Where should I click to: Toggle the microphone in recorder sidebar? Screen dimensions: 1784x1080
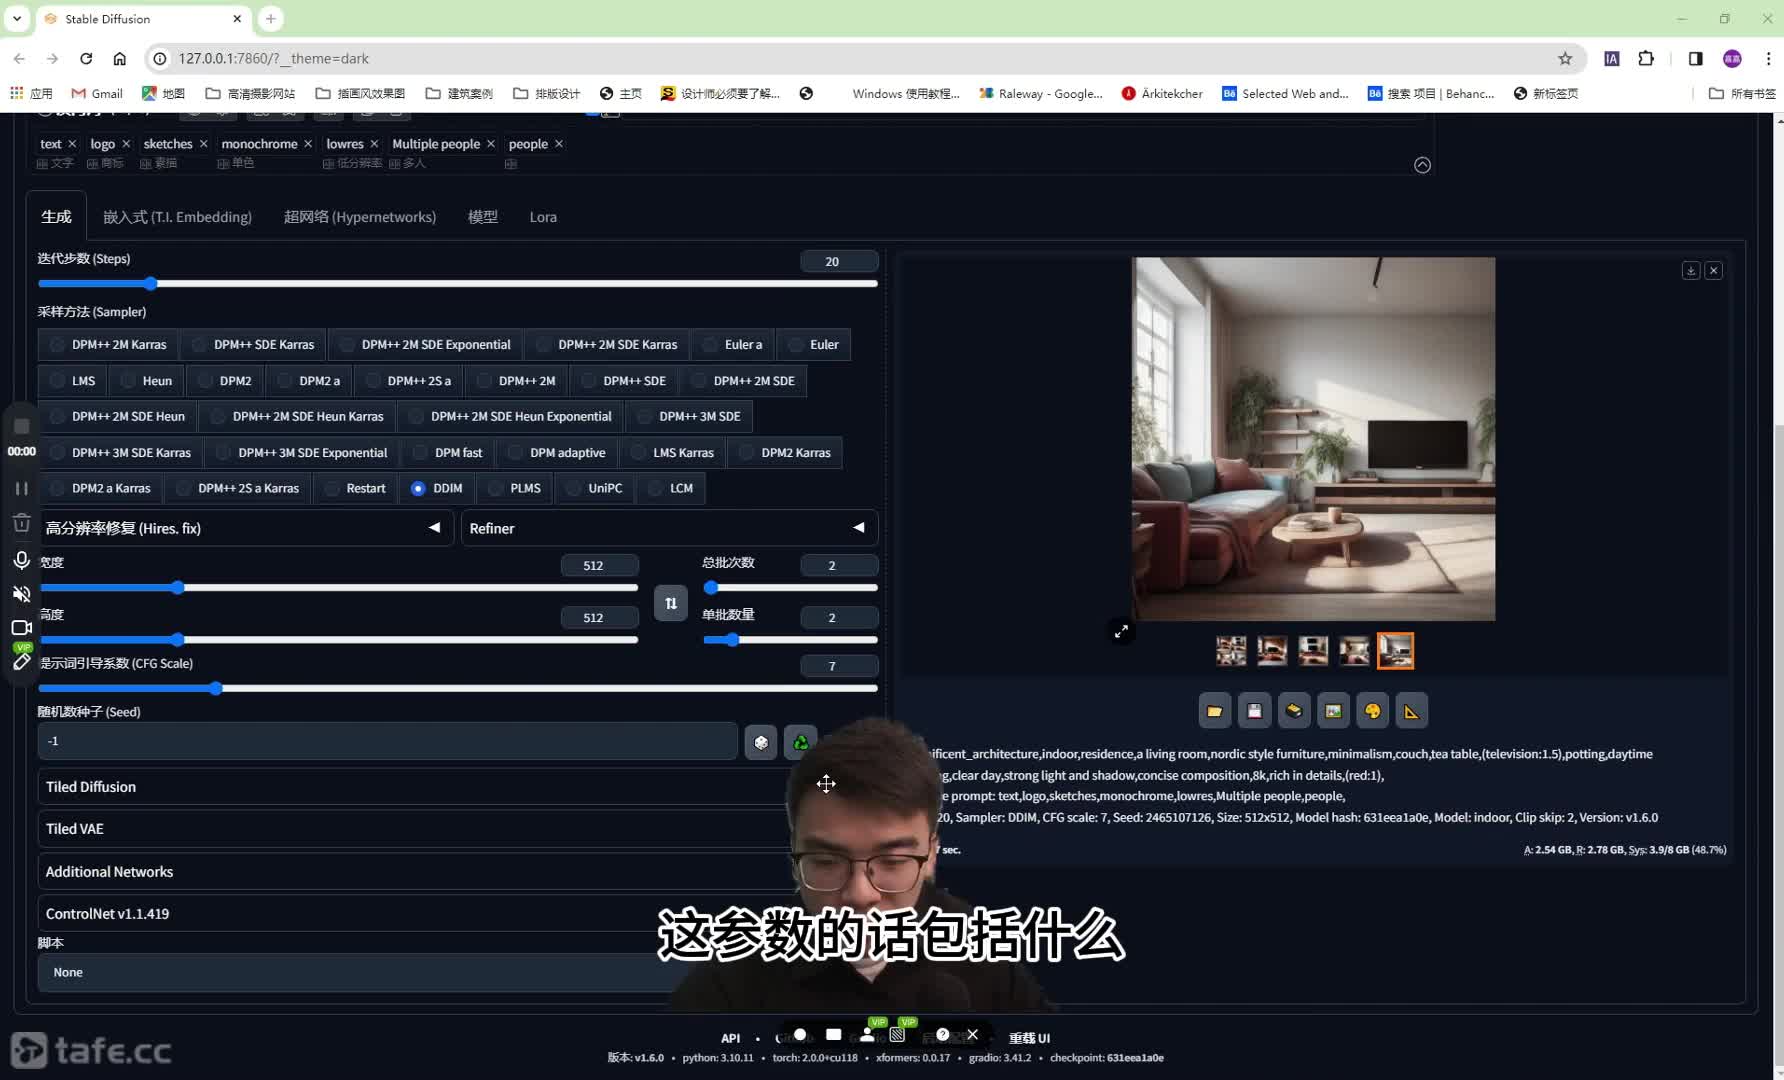(21, 560)
